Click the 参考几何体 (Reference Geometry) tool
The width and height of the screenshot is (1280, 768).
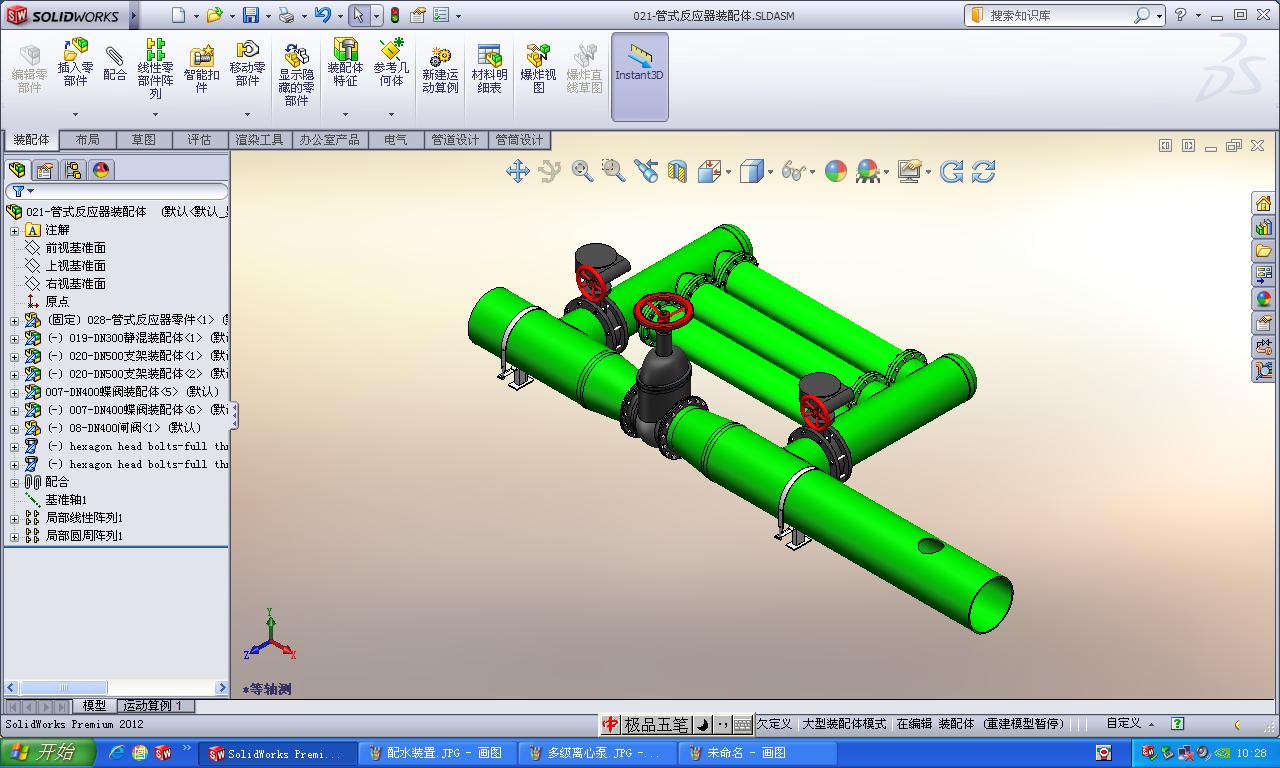[391, 63]
